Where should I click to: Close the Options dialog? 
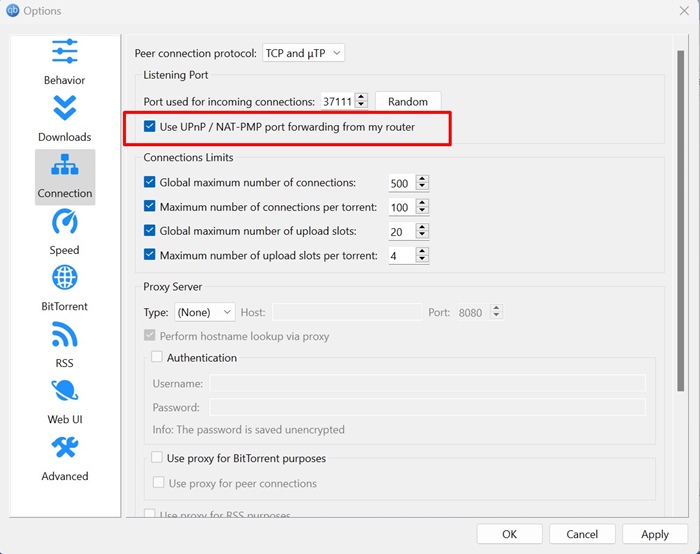pos(684,11)
